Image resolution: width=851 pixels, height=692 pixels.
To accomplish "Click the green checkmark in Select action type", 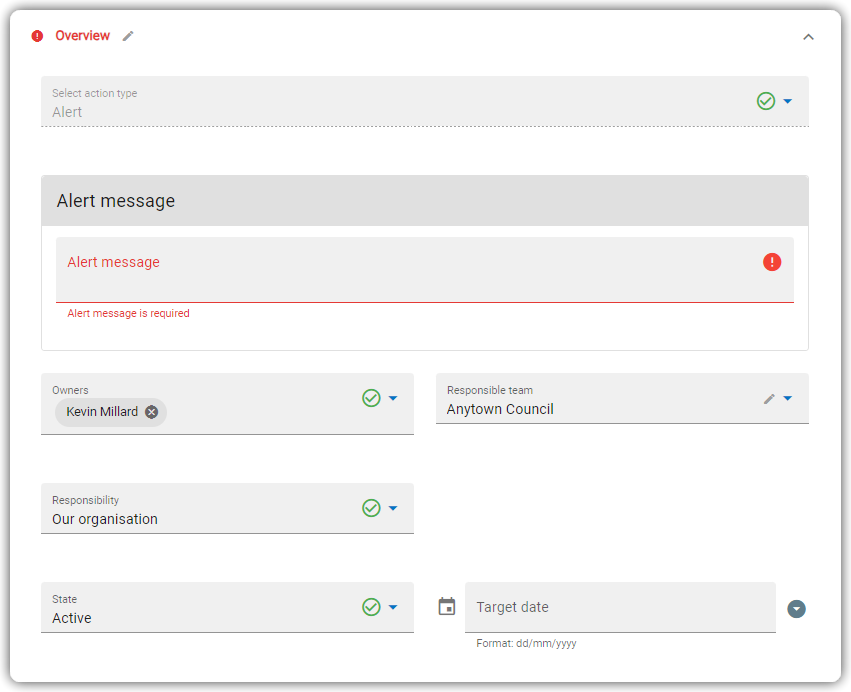I will click(x=766, y=101).
